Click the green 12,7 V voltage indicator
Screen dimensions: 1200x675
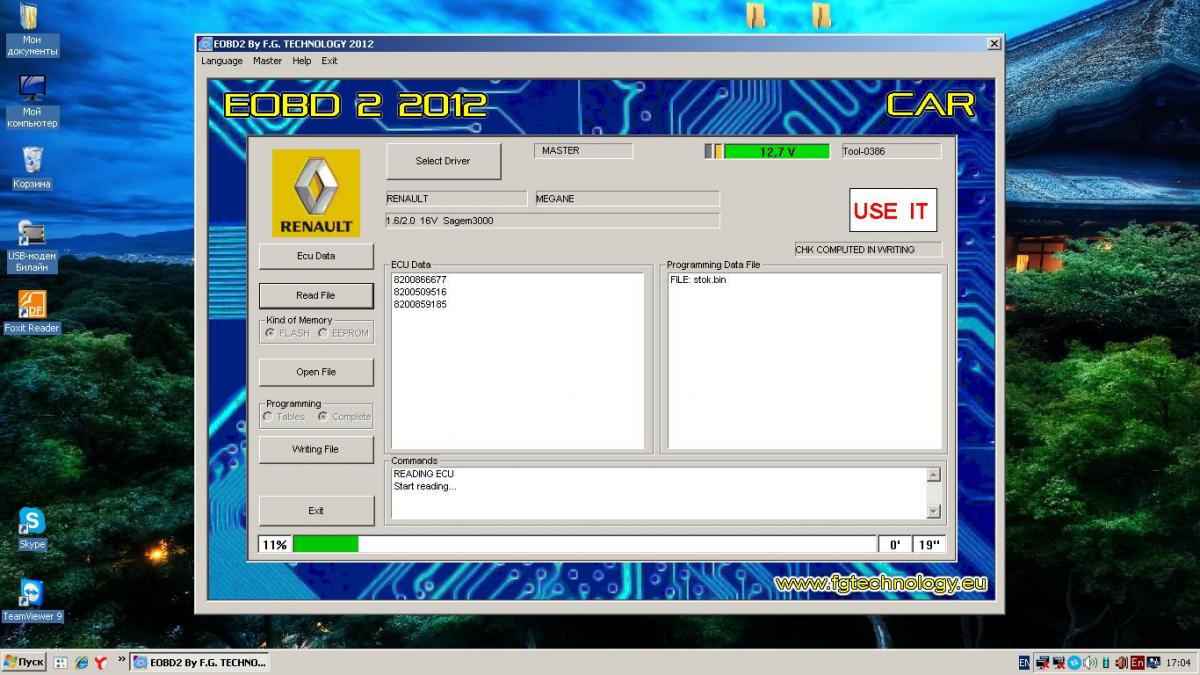776,151
